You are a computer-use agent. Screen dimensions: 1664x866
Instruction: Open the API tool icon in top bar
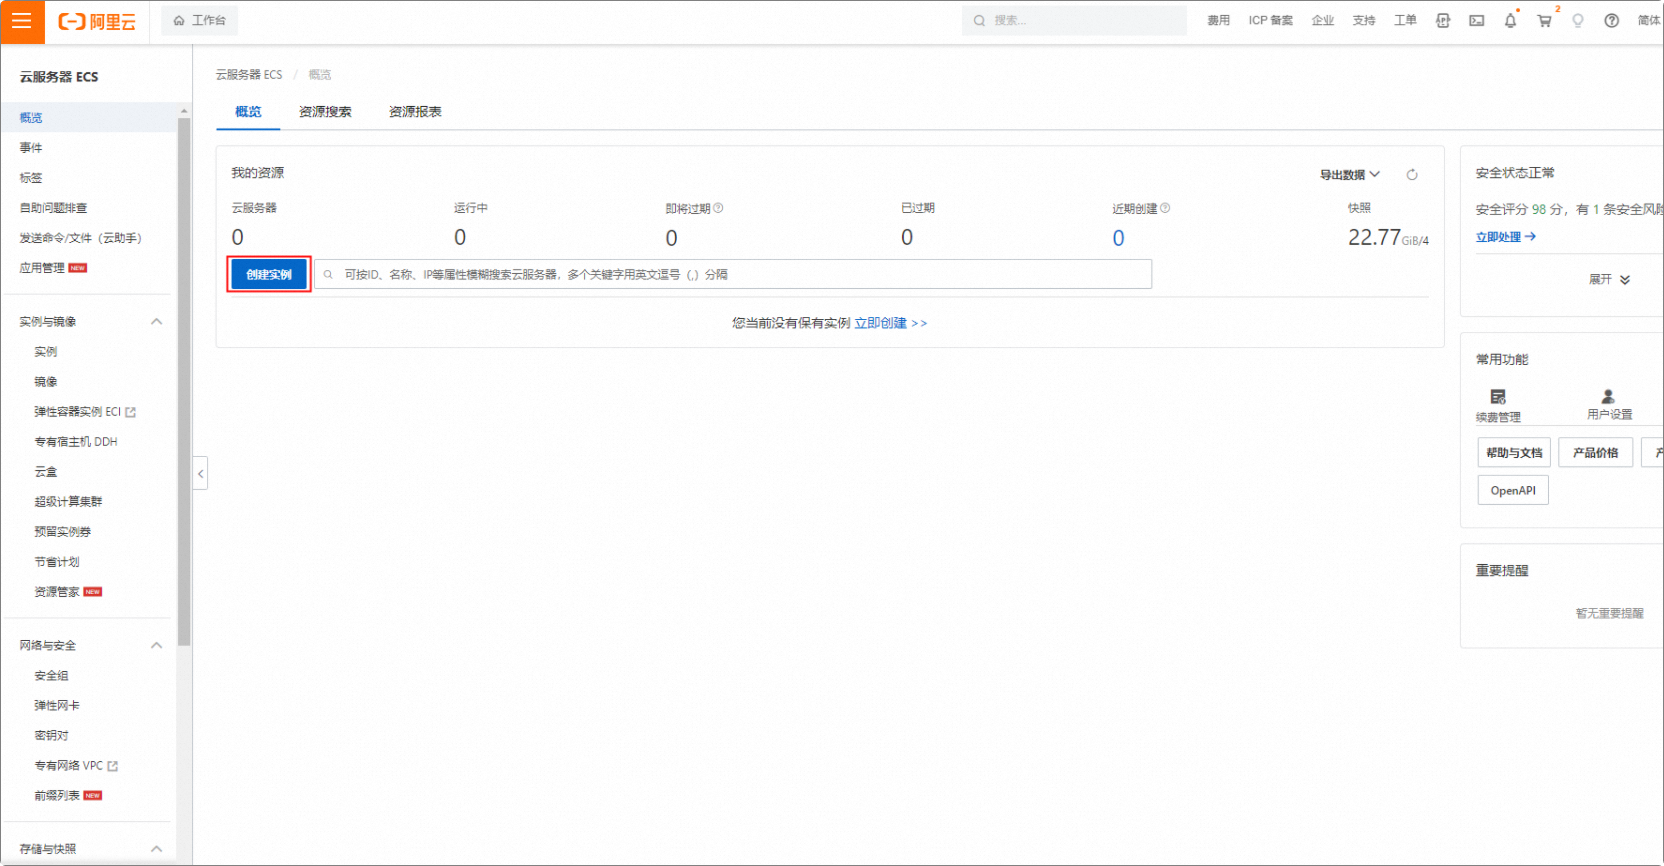click(1443, 20)
